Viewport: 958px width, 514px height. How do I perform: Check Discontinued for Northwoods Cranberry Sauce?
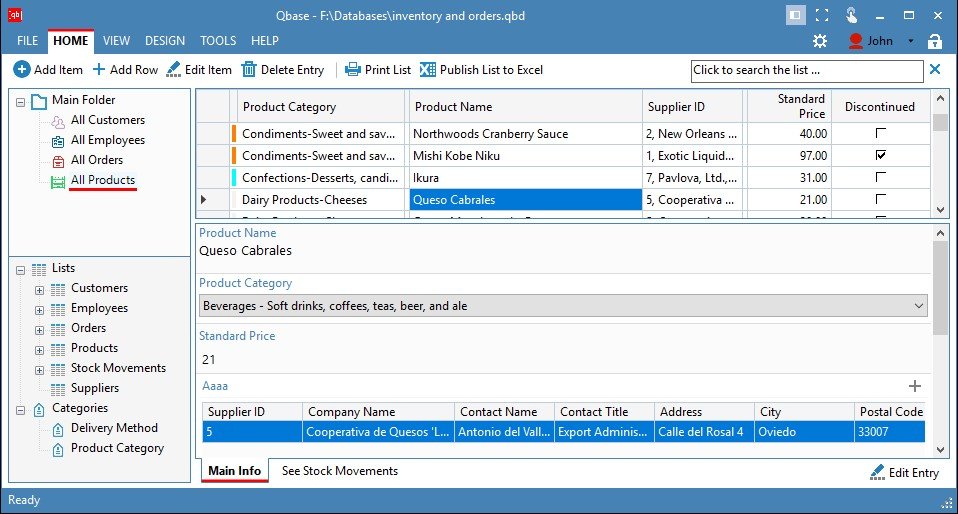(x=880, y=133)
